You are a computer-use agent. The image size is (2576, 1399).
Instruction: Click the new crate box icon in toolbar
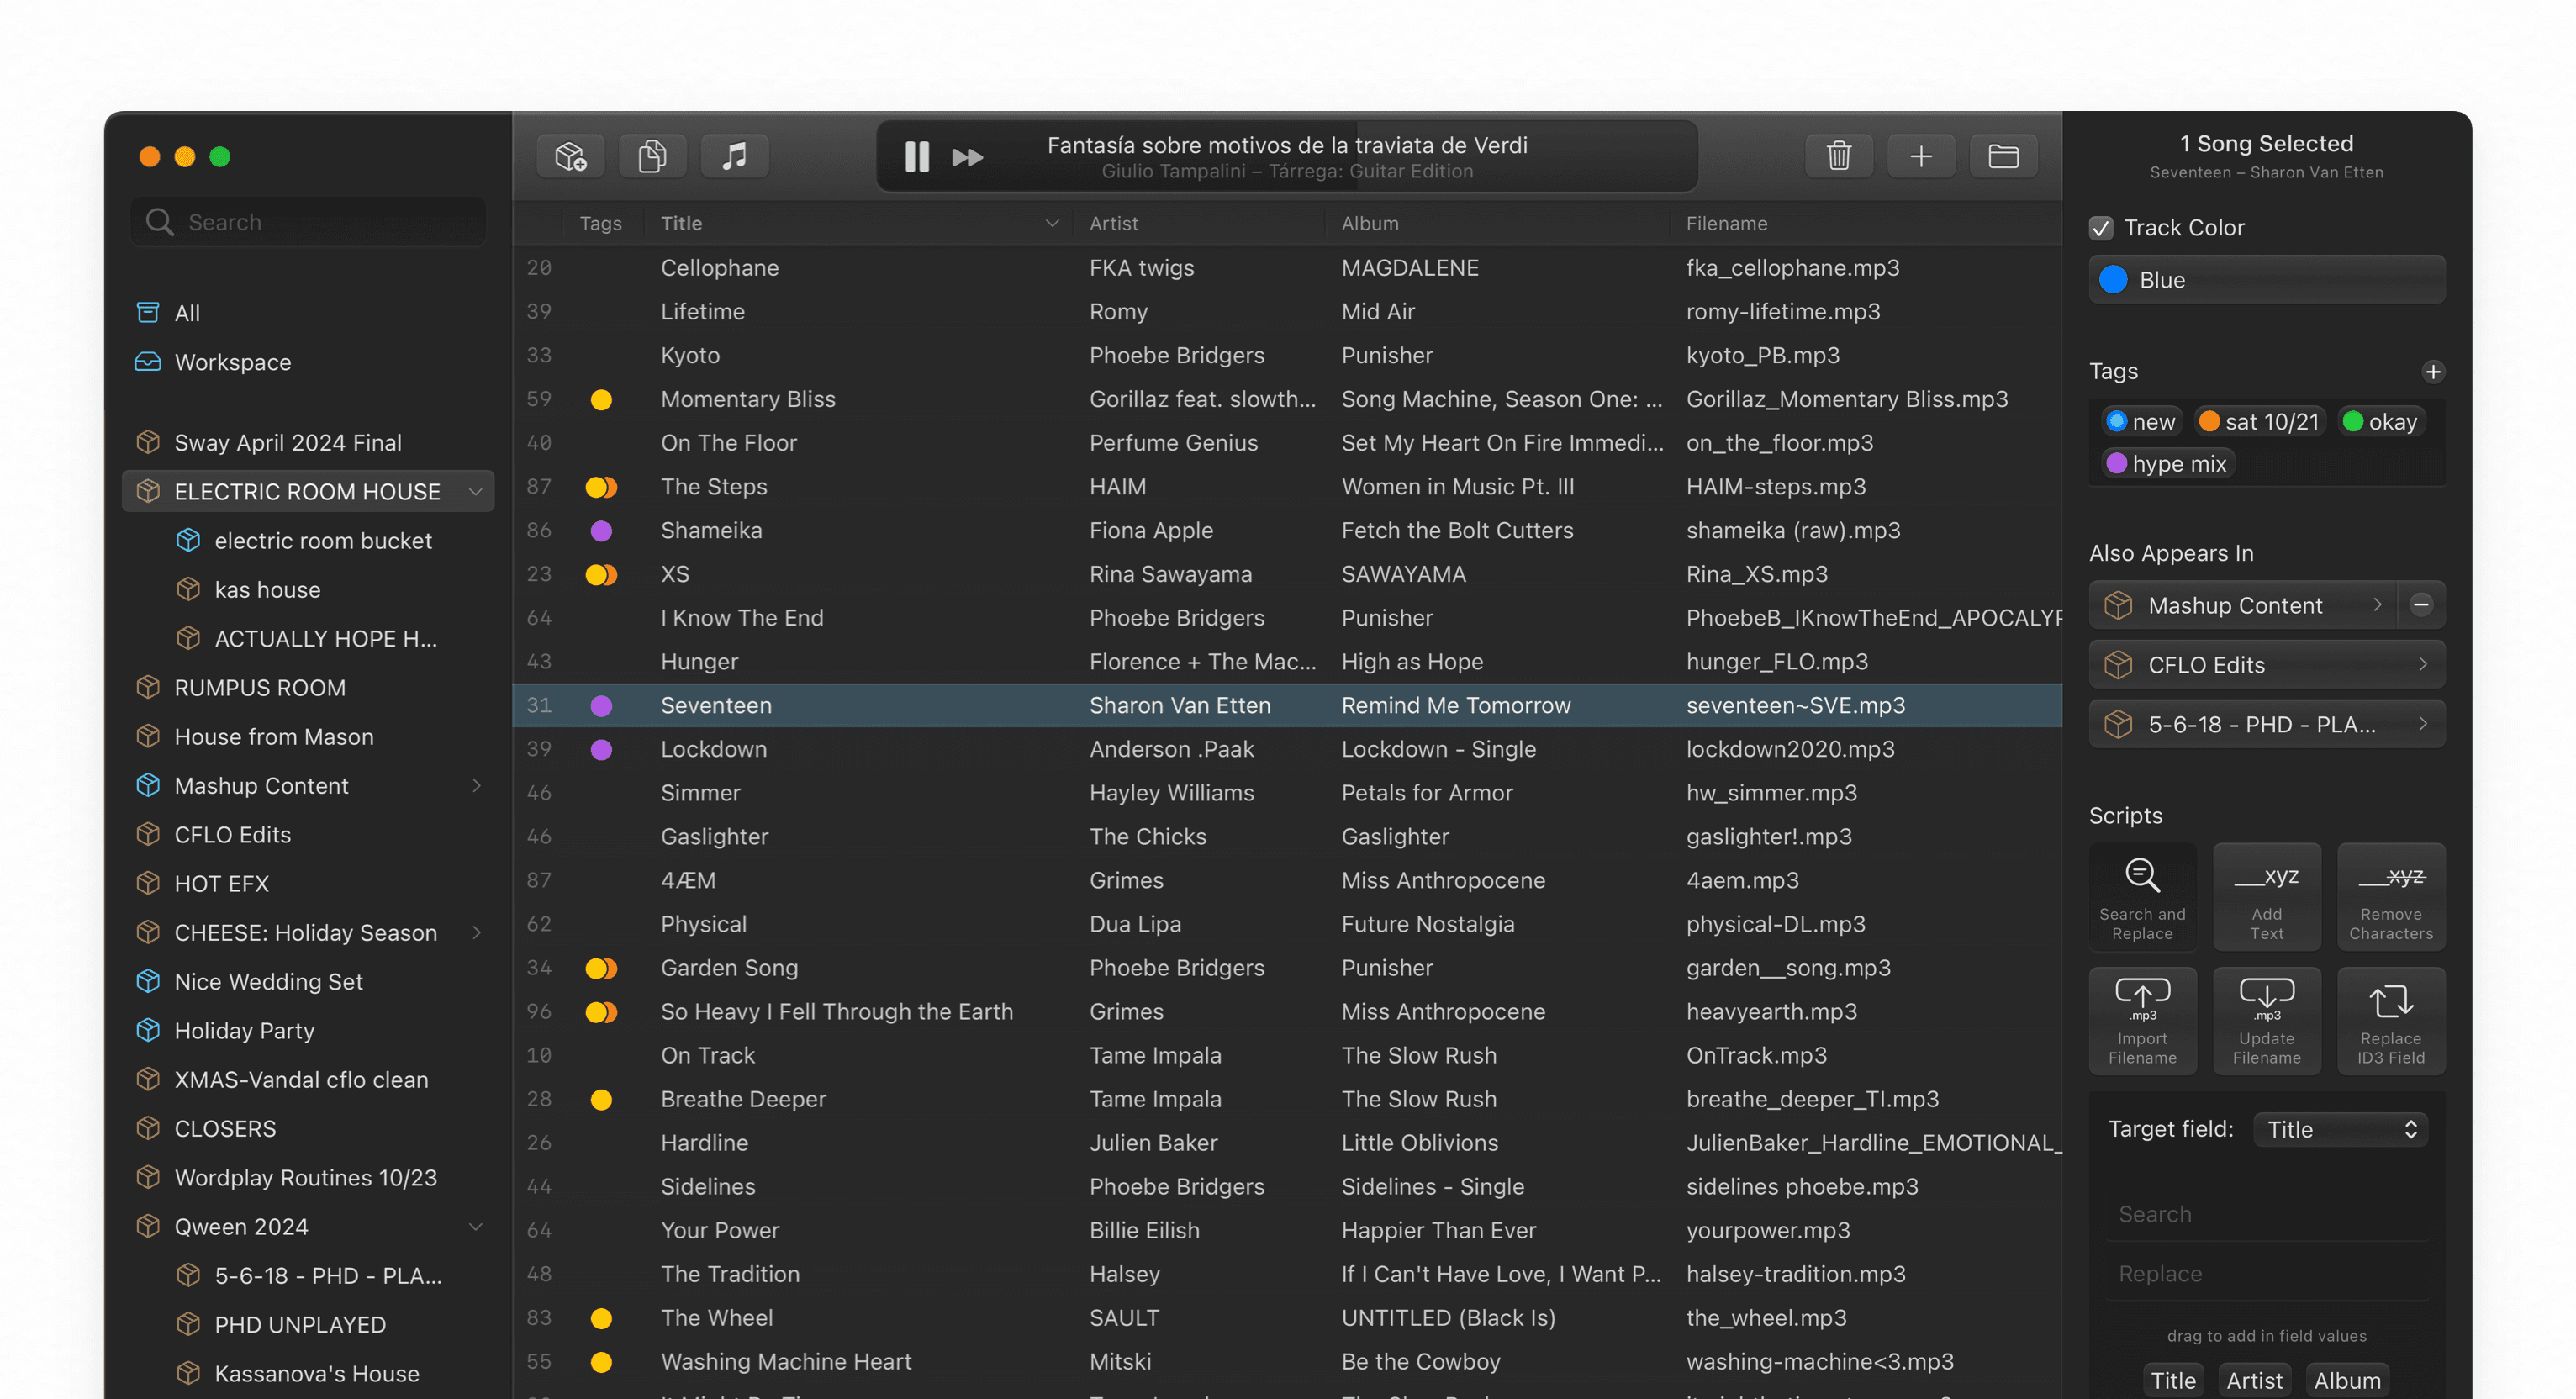(570, 156)
